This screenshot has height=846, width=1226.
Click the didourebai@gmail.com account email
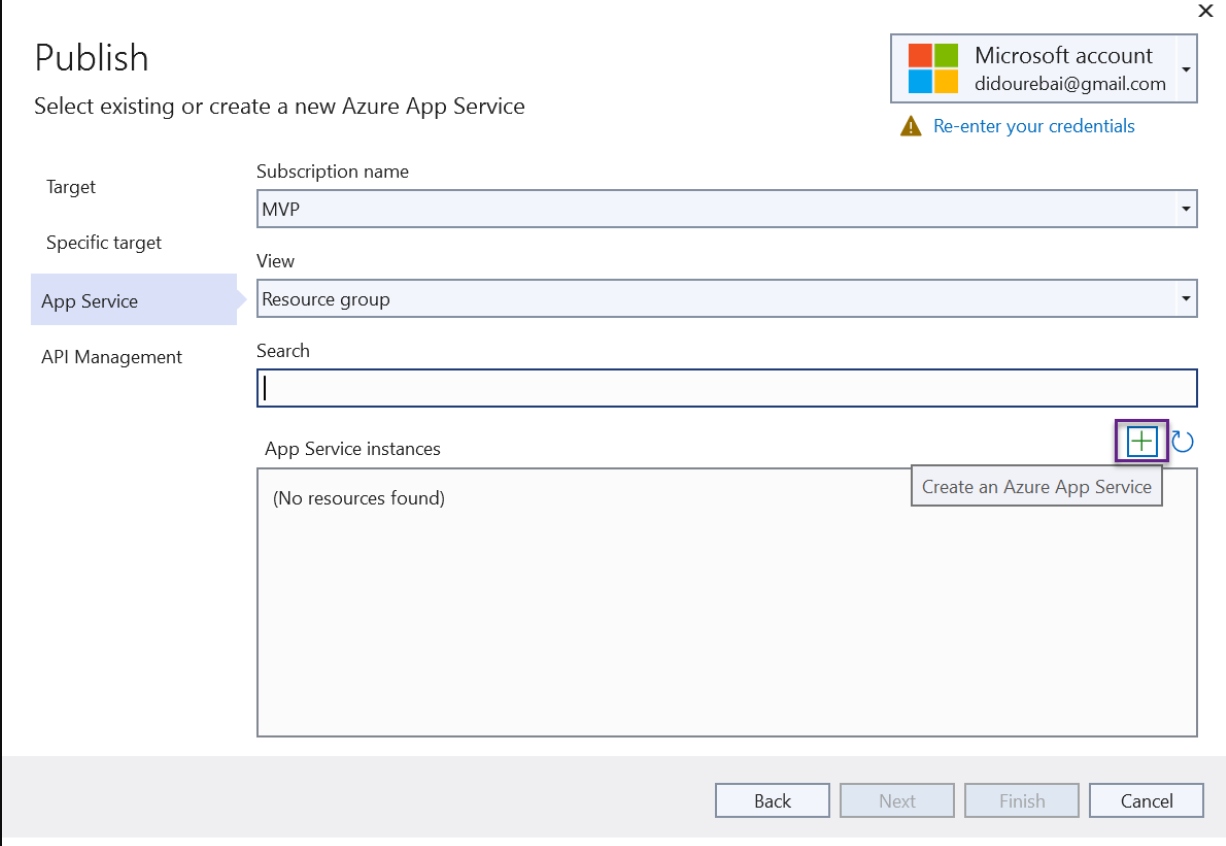(x=1070, y=84)
